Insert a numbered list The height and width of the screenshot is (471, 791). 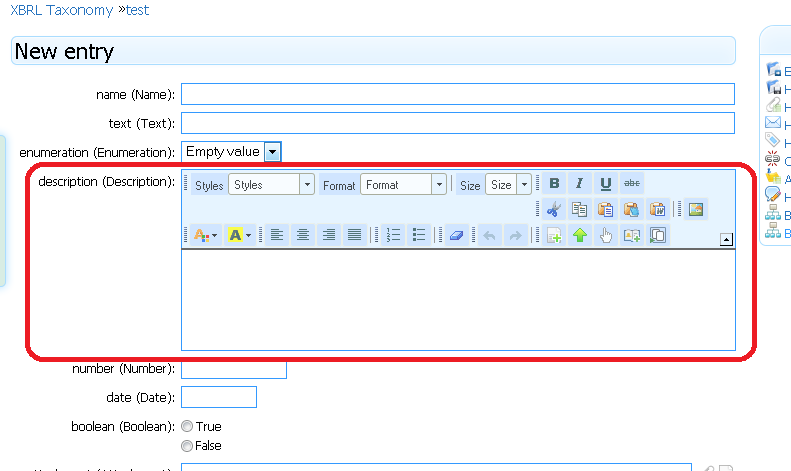[393, 235]
